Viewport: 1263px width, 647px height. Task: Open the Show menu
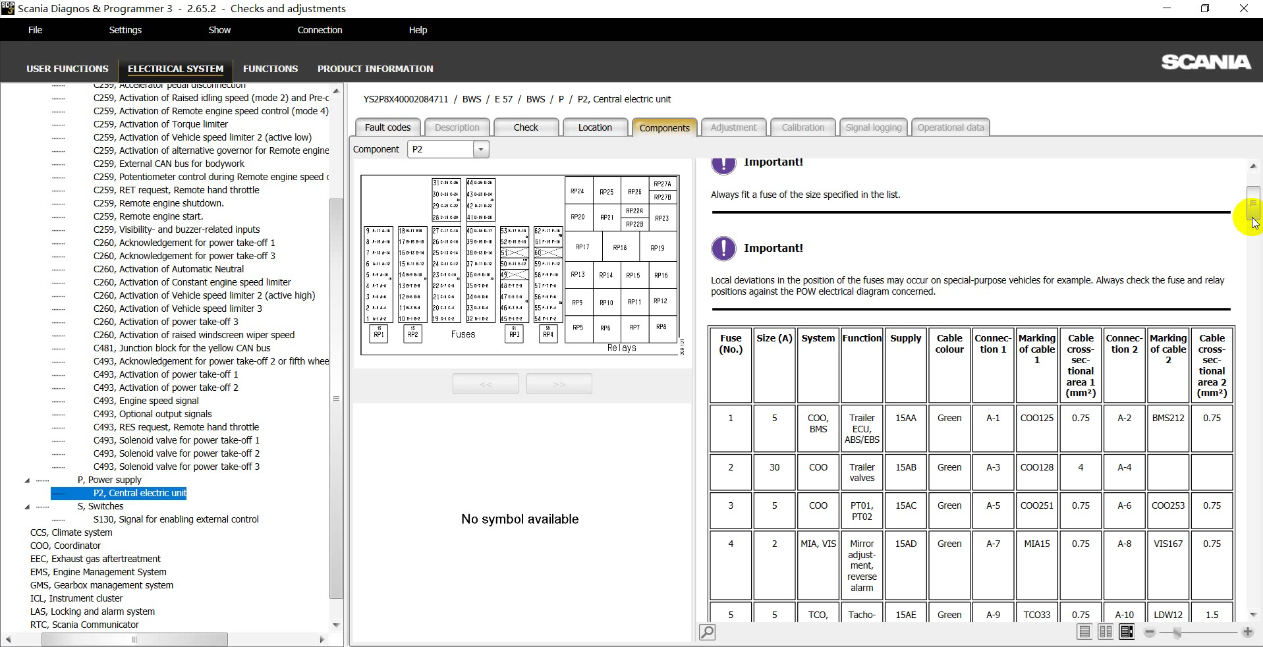click(220, 30)
